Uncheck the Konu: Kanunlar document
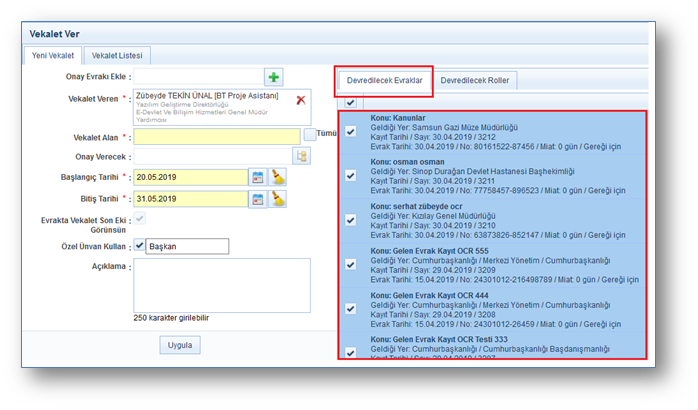 [350, 132]
